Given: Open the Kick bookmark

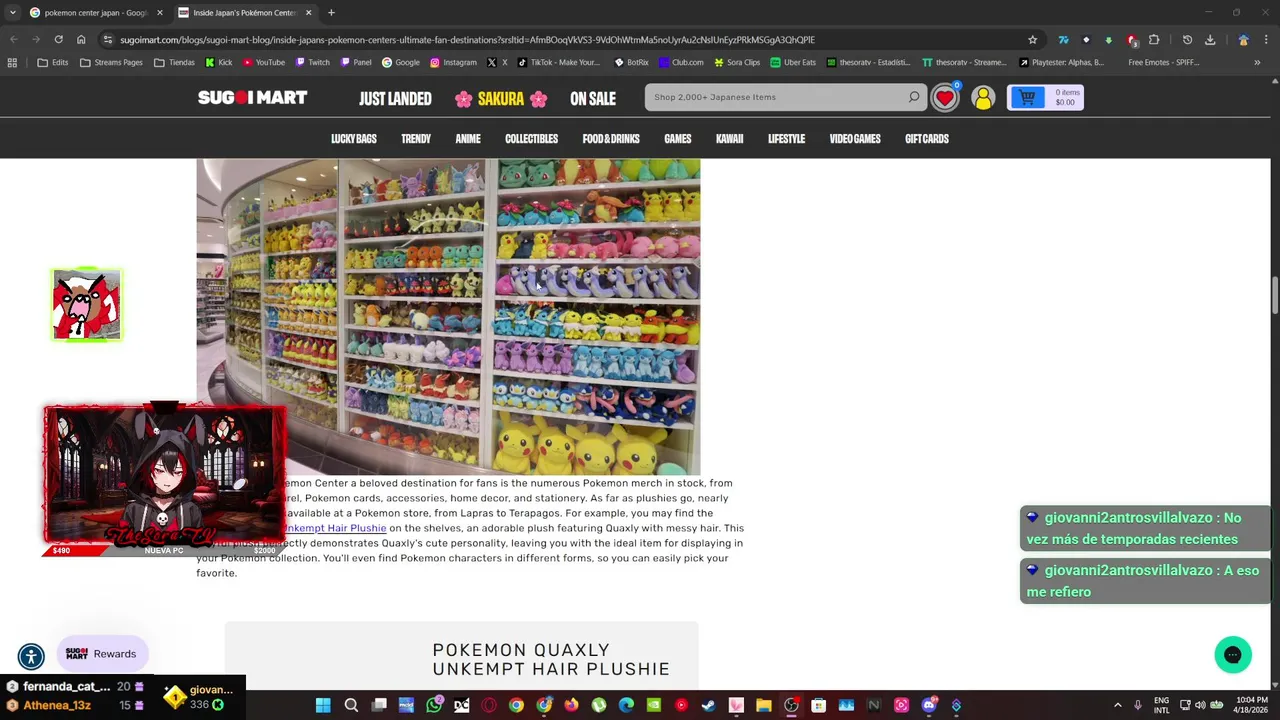Looking at the screenshot, I should (218, 62).
